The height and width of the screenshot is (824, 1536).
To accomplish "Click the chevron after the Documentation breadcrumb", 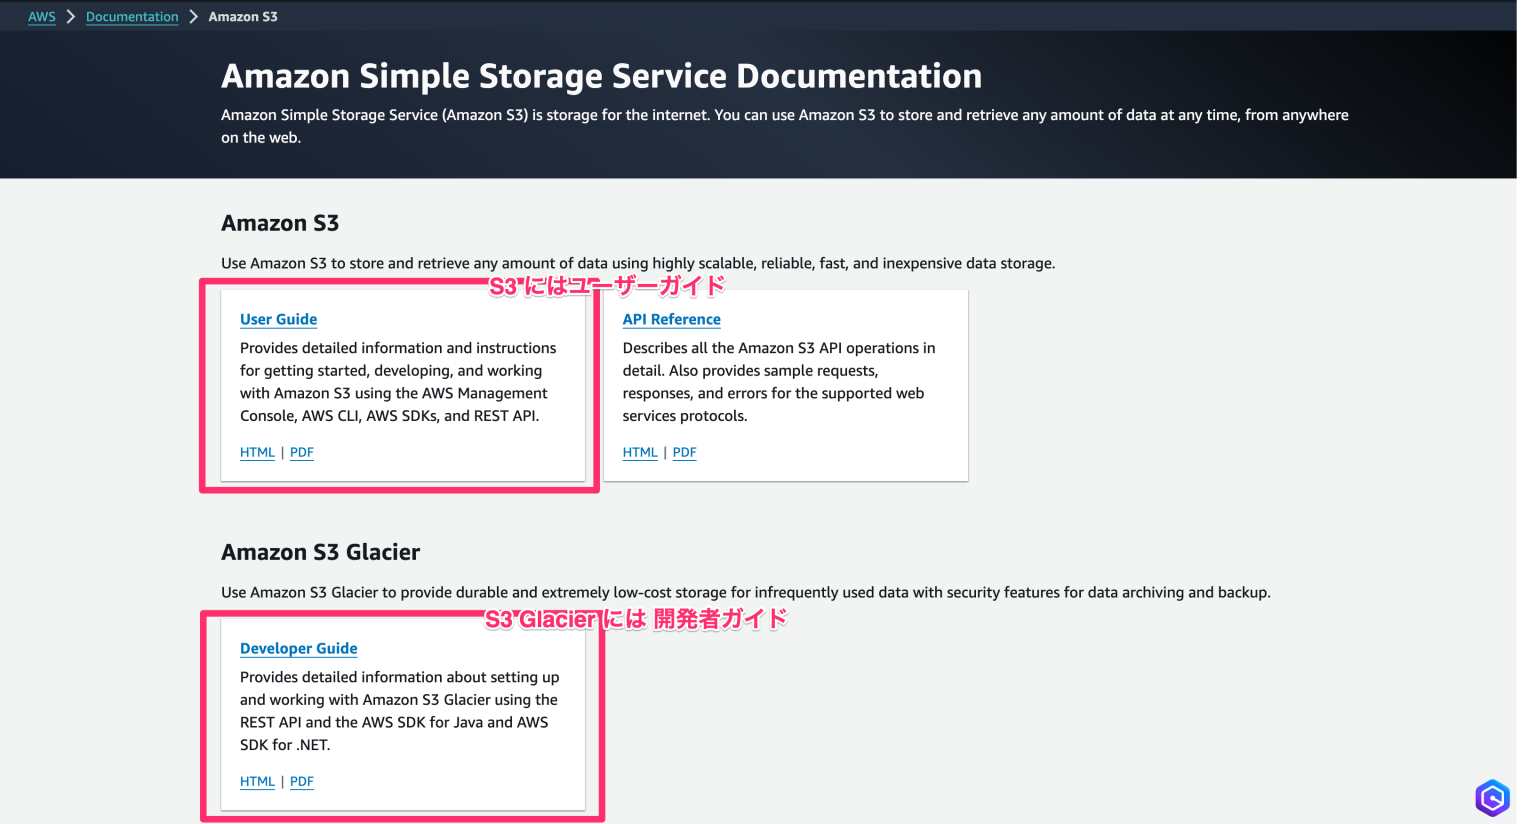I will click(x=194, y=17).
